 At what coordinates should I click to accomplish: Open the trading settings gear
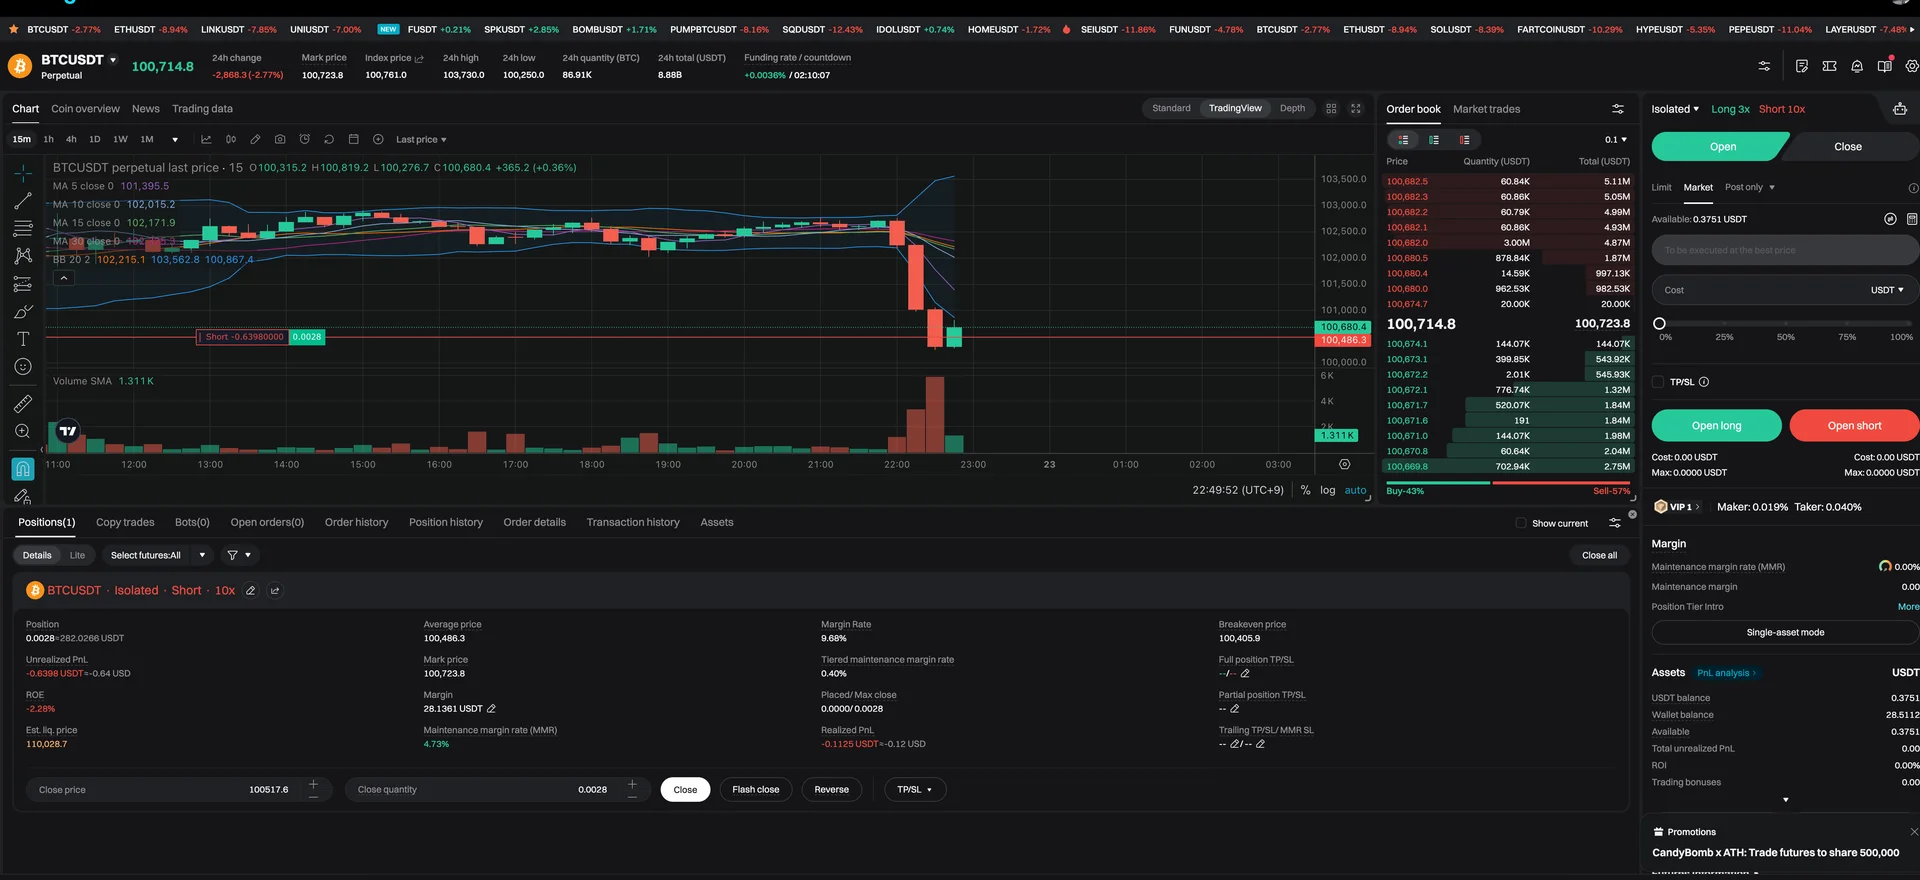pyautogui.click(x=1912, y=66)
